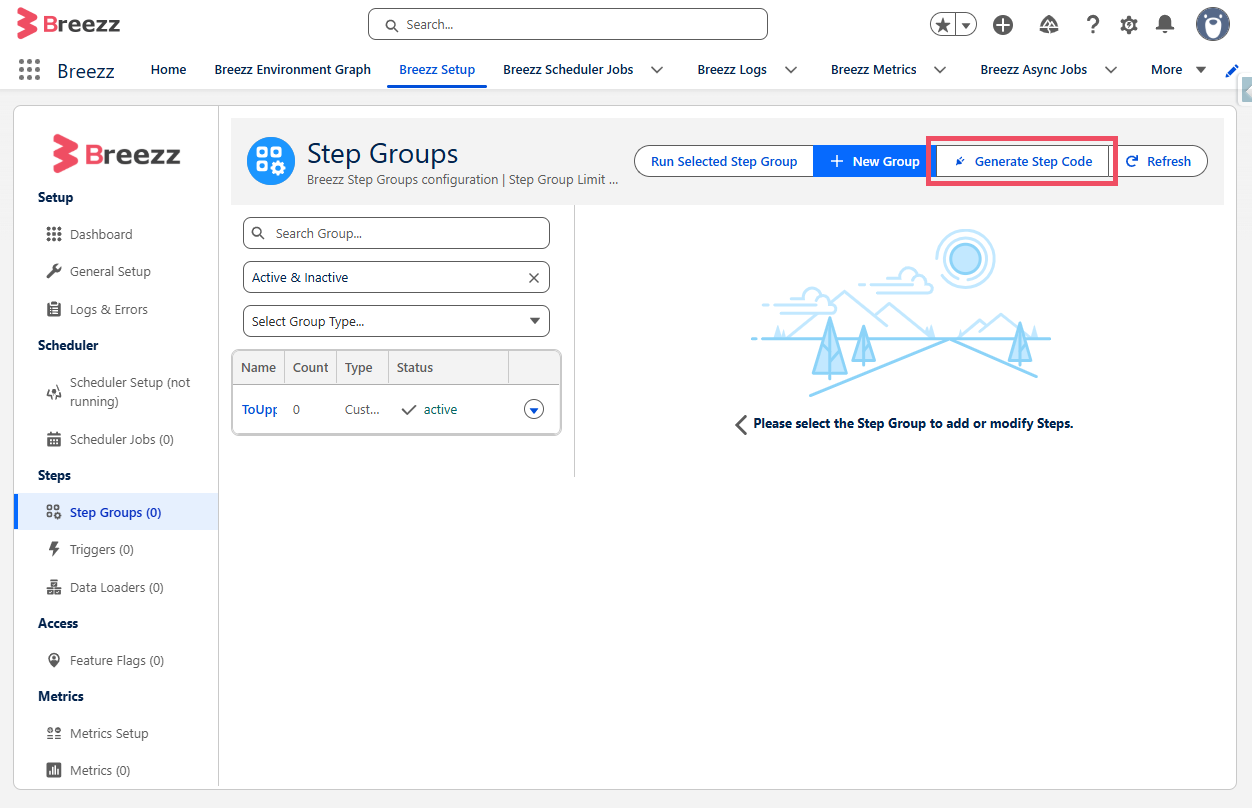Viewport: 1252px width, 808px height.
Task: Open the More navigation menu
Action: coord(1178,69)
